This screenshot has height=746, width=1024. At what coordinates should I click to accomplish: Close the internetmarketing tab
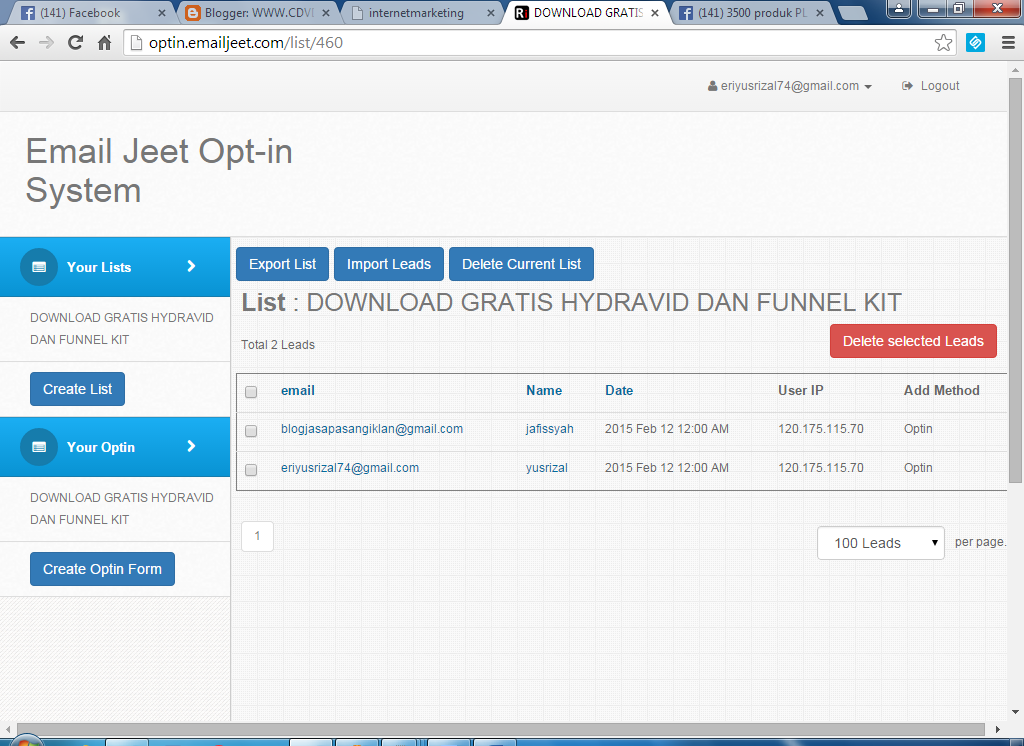pos(490,13)
